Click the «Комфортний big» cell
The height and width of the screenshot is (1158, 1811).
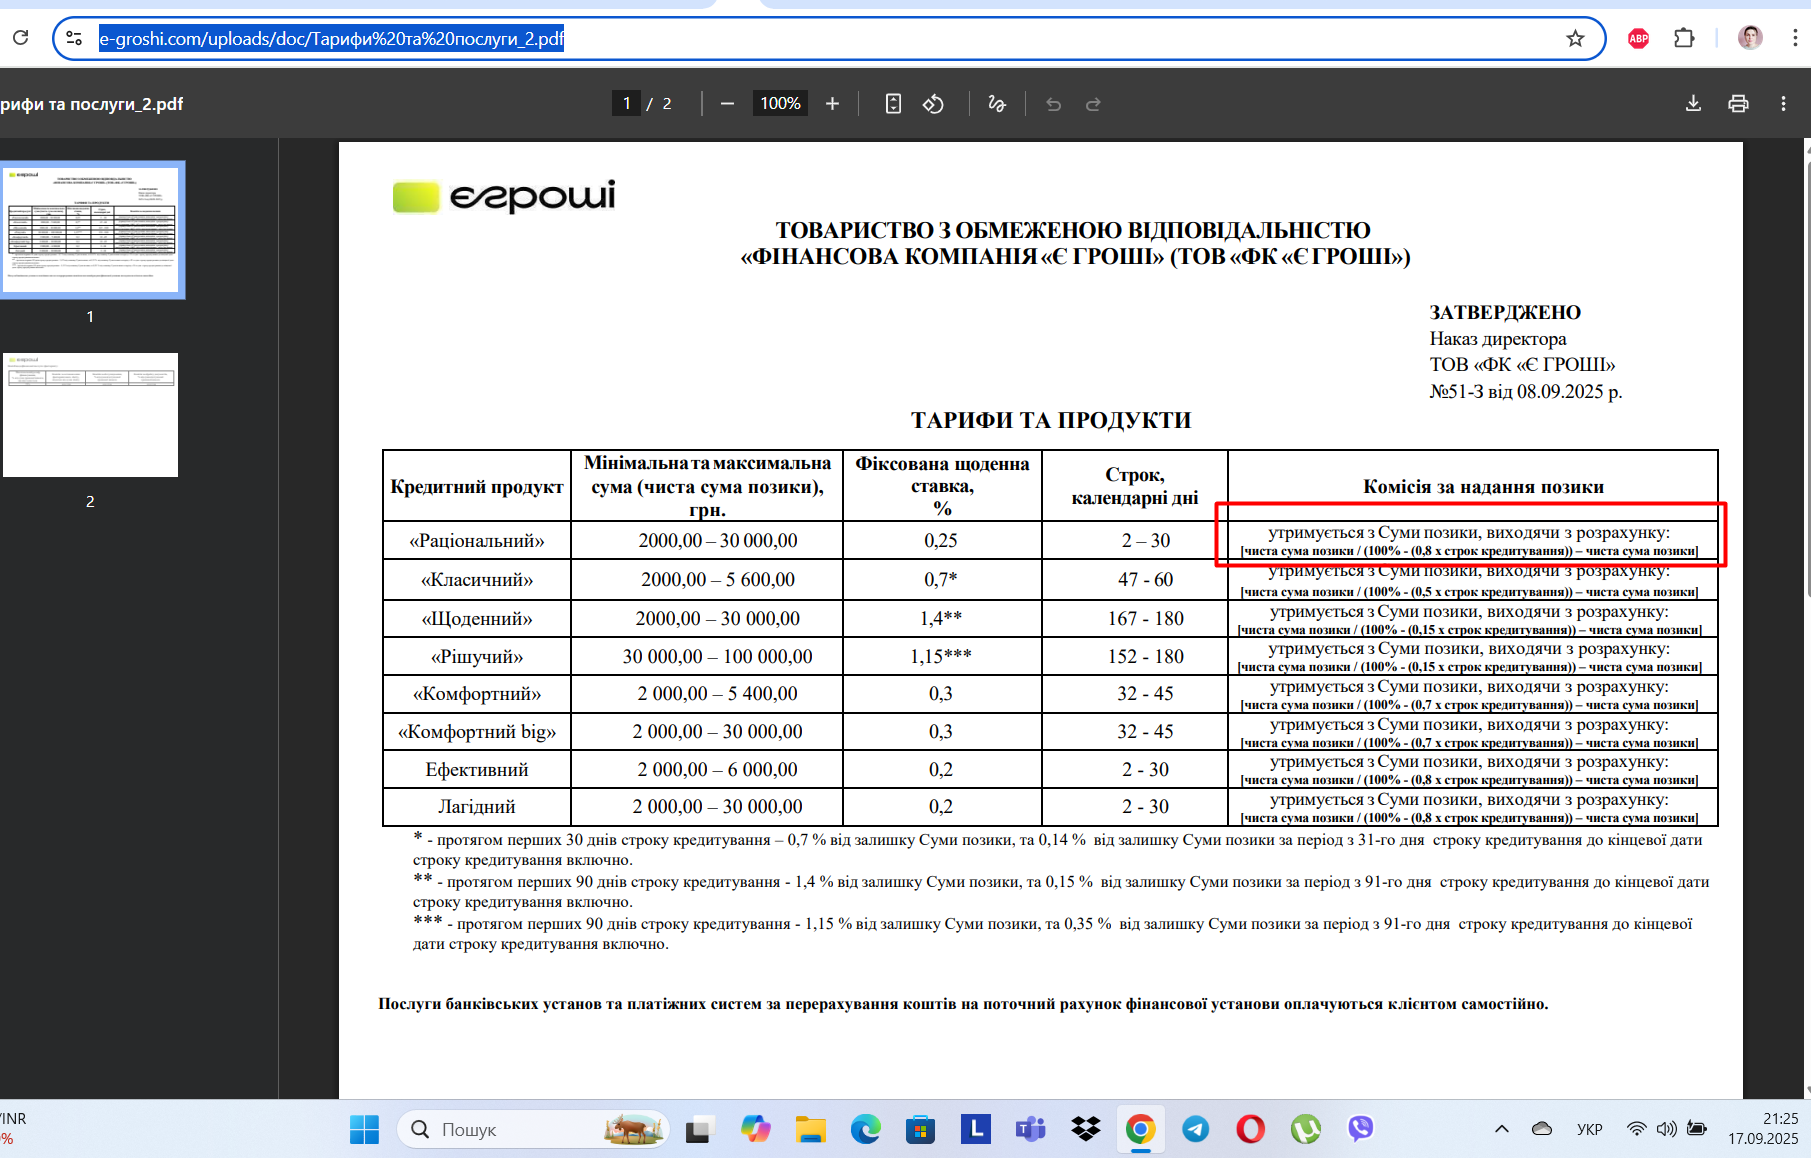click(x=477, y=731)
